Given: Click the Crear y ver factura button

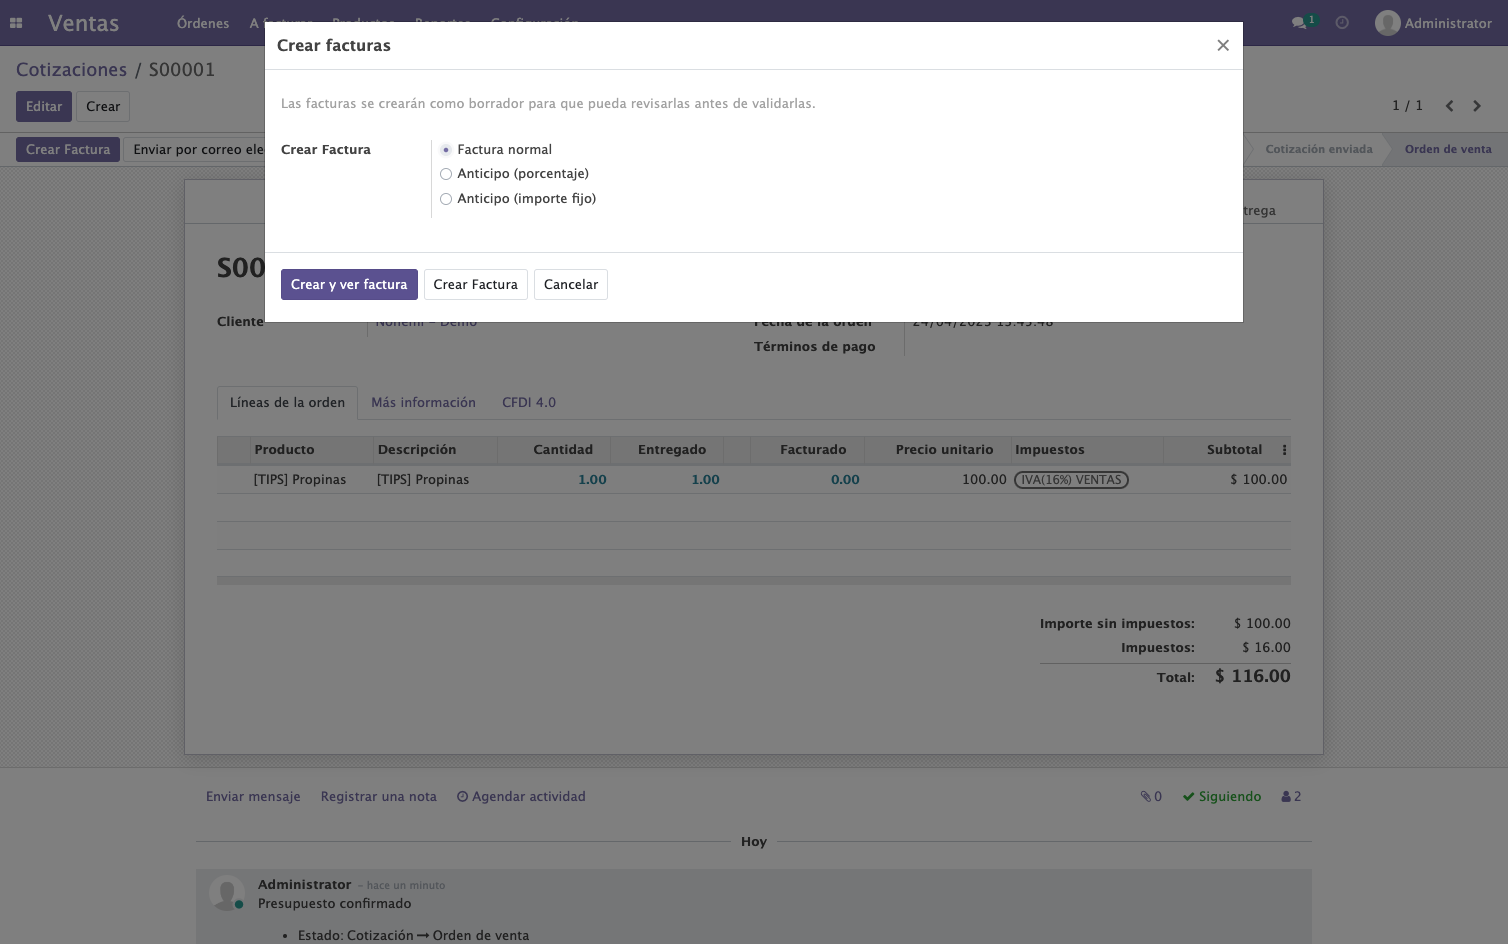Looking at the screenshot, I should tap(349, 285).
